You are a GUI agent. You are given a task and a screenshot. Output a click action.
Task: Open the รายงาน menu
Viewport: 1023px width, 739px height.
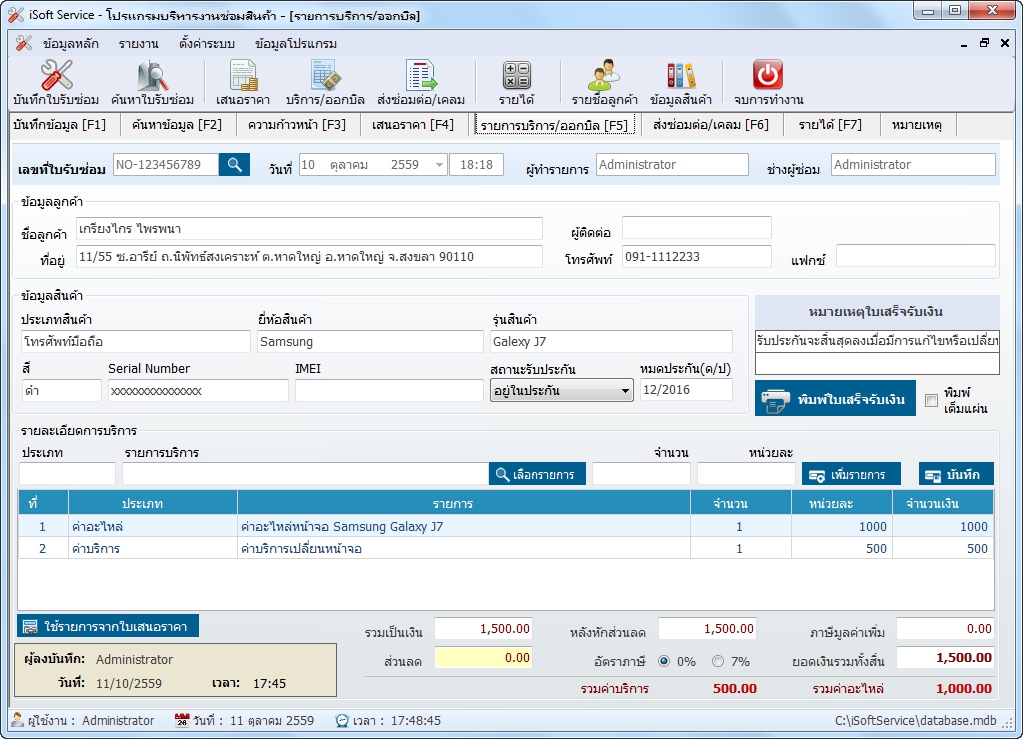pos(138,44)
